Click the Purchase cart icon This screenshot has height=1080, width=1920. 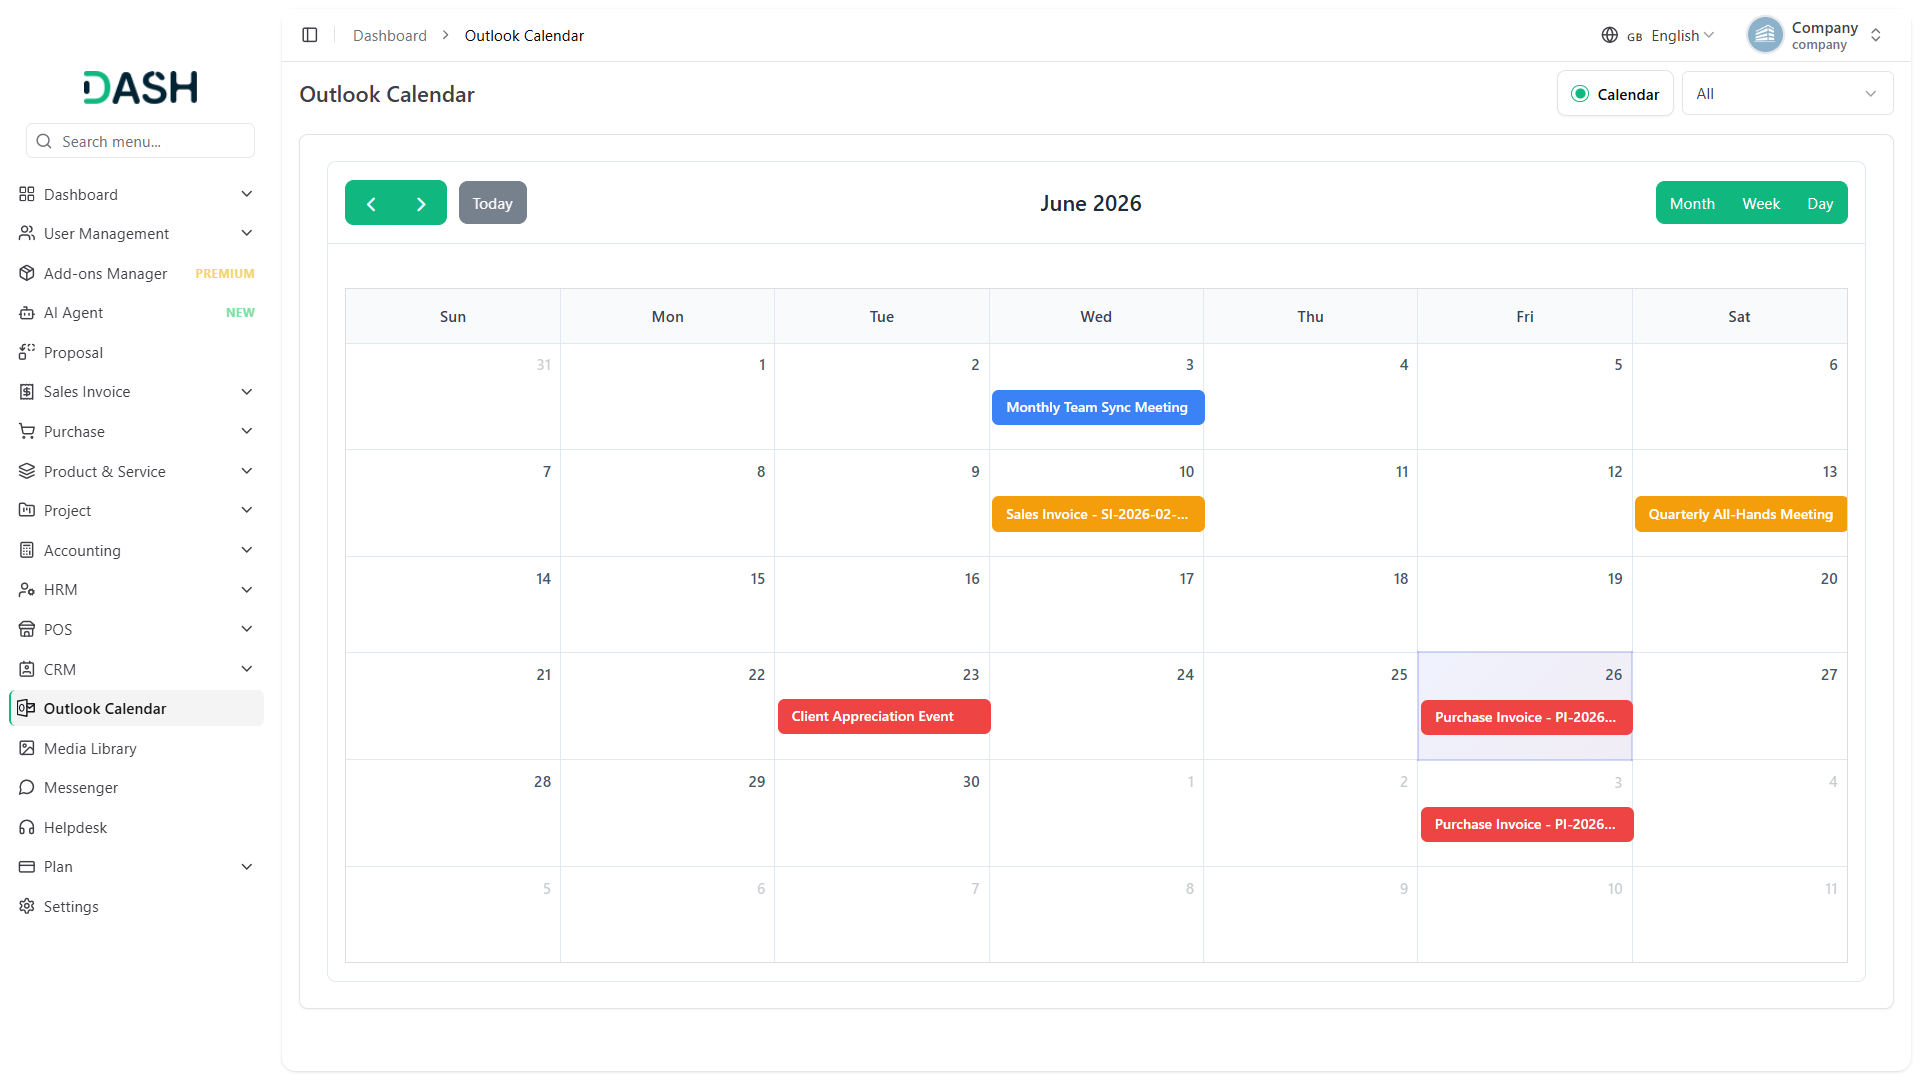click(x=27, y=431)
